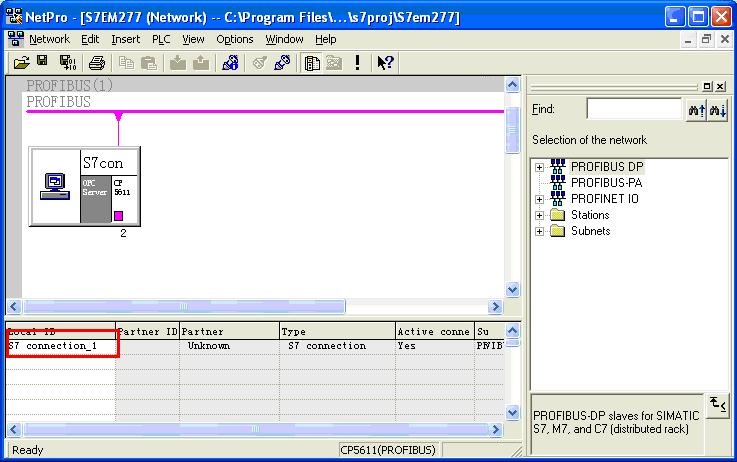Dock or undock the catalog panel
This screenshot has height=462, width=737.
707,86
